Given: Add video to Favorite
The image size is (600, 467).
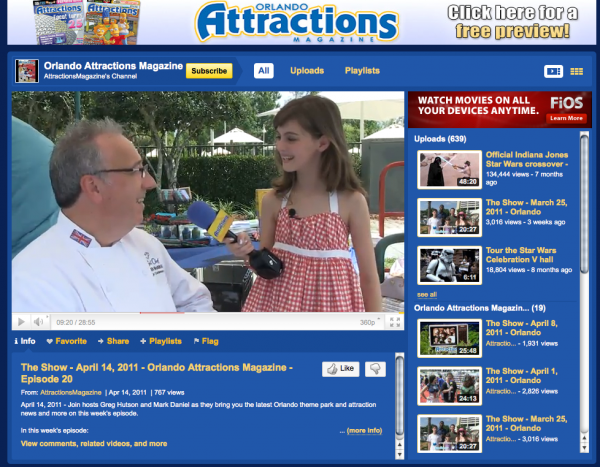Looking at the screenshot, I should tap(68, 341).
